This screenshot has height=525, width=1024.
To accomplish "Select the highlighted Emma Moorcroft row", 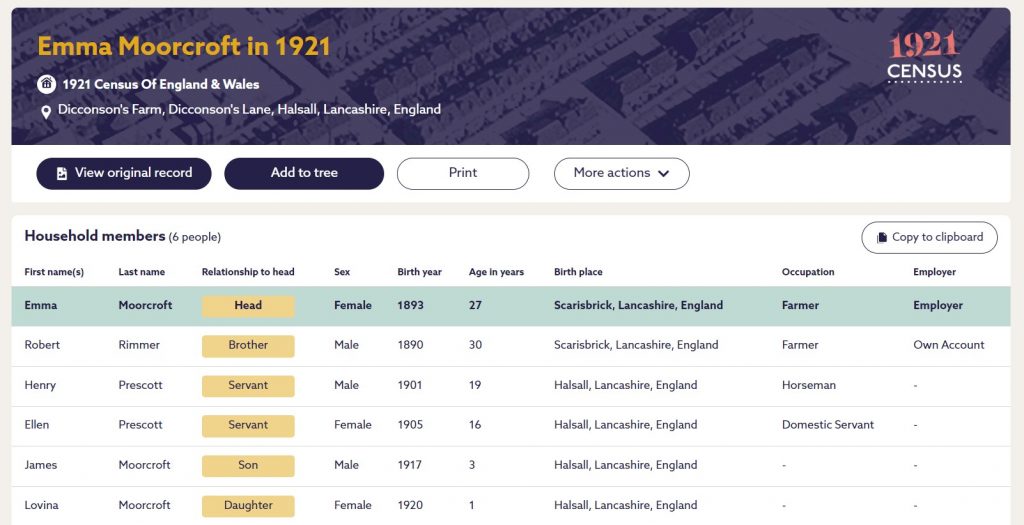I will coord(510,306).
